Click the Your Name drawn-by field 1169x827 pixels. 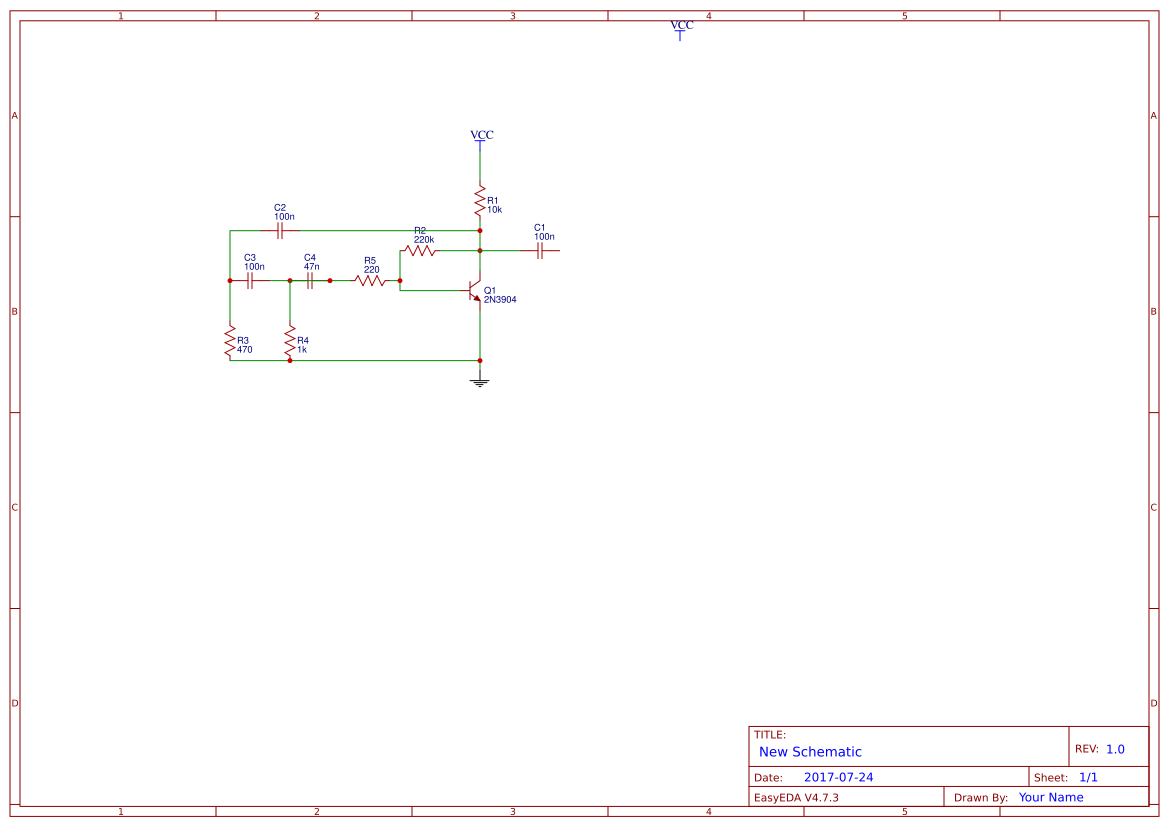tap(1051, 797)
